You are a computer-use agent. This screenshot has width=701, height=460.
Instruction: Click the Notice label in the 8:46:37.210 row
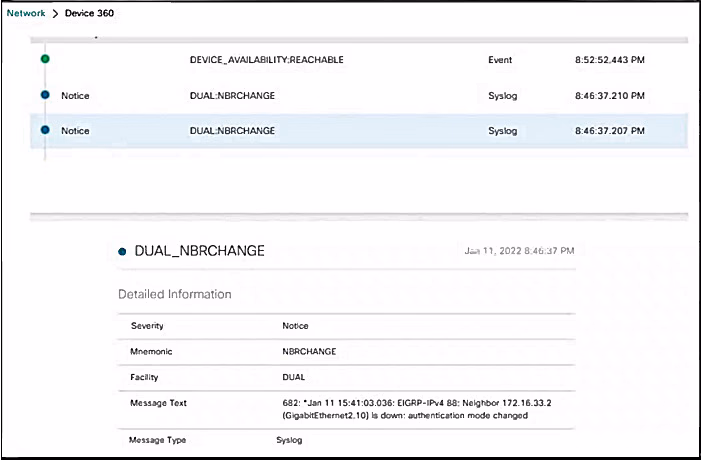pos(75,96)
